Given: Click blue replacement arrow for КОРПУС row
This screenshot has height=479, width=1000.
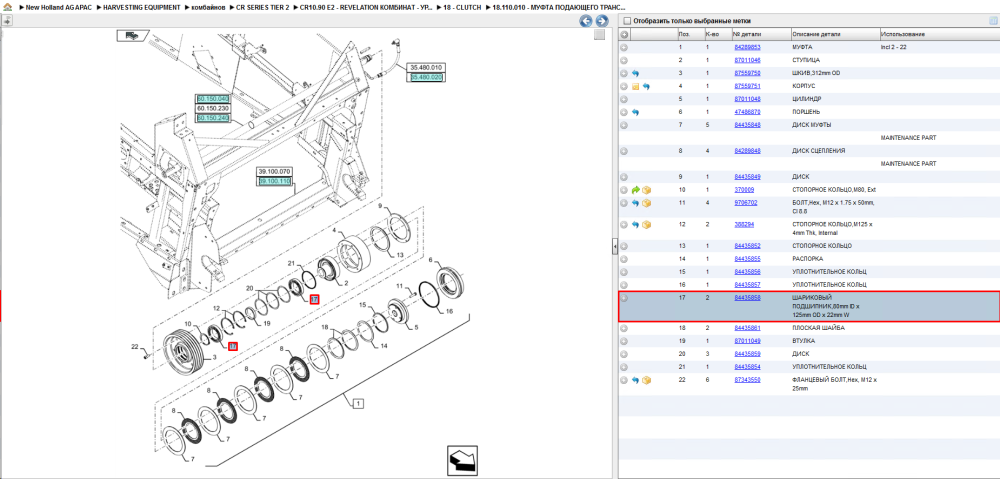Looking at the screenshot, I should point(646,86).
